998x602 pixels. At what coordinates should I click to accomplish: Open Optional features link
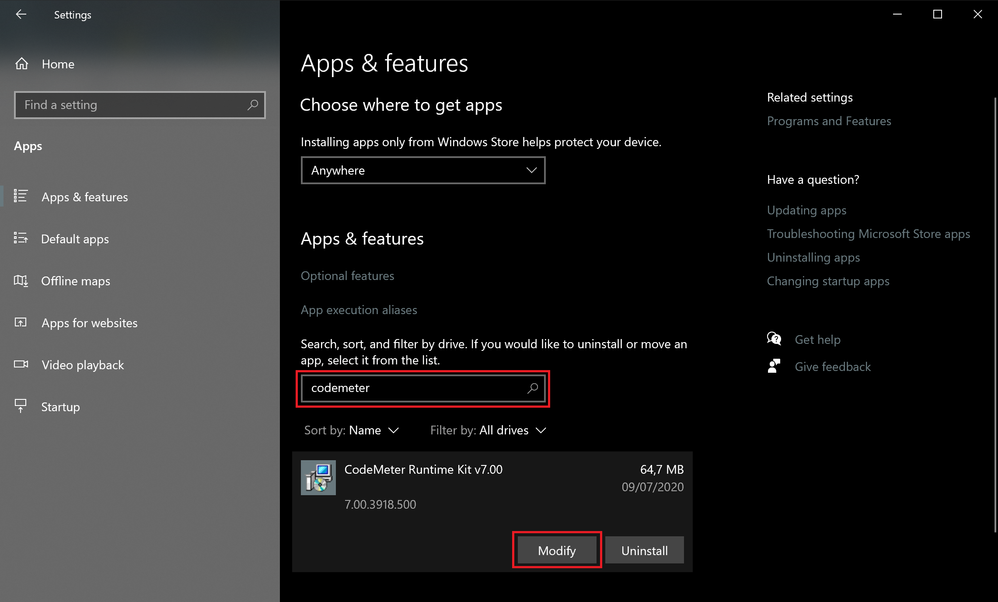tap(347, 276)
